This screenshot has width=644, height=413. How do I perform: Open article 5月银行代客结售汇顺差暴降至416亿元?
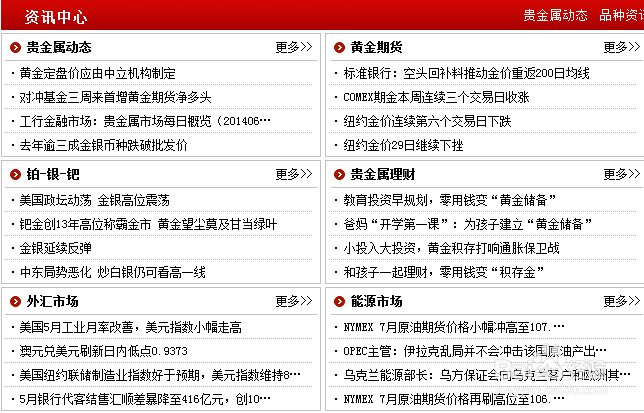tap(145, 399)
